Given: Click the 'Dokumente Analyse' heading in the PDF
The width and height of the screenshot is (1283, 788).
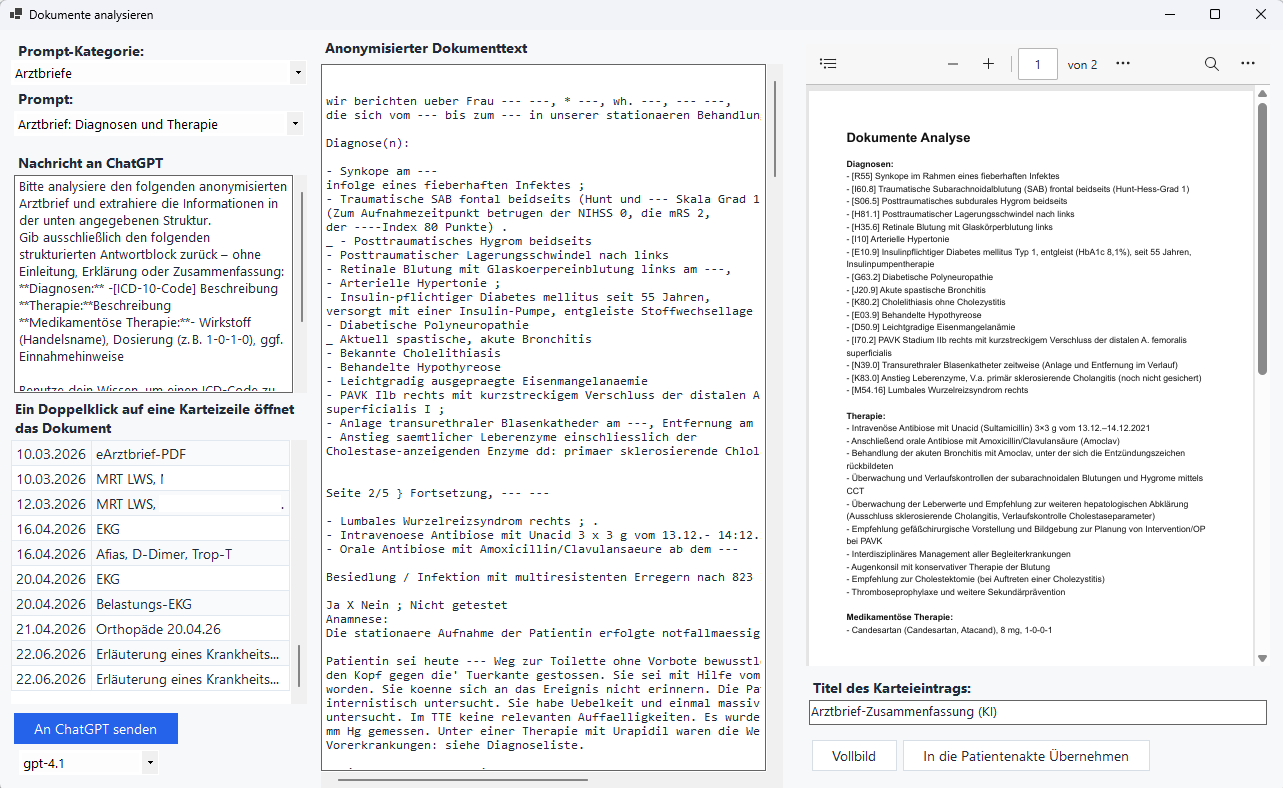Looking at the screenshot, I should click(x=908, y=138).
